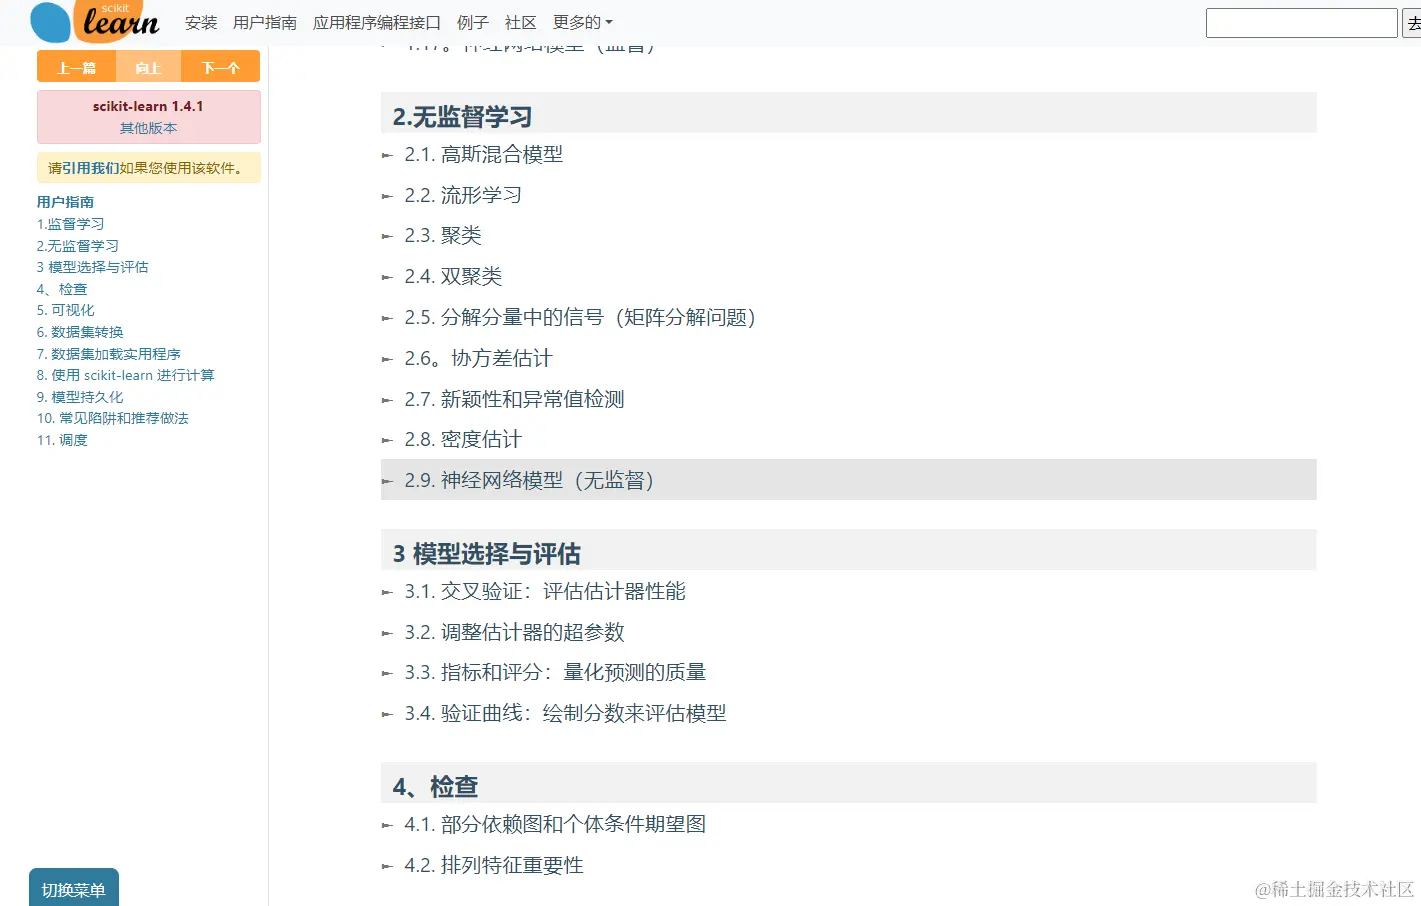The height and width of the screenshot is (906, 1421).
Task: Click the 去 search button
Action: (1412, 23)
